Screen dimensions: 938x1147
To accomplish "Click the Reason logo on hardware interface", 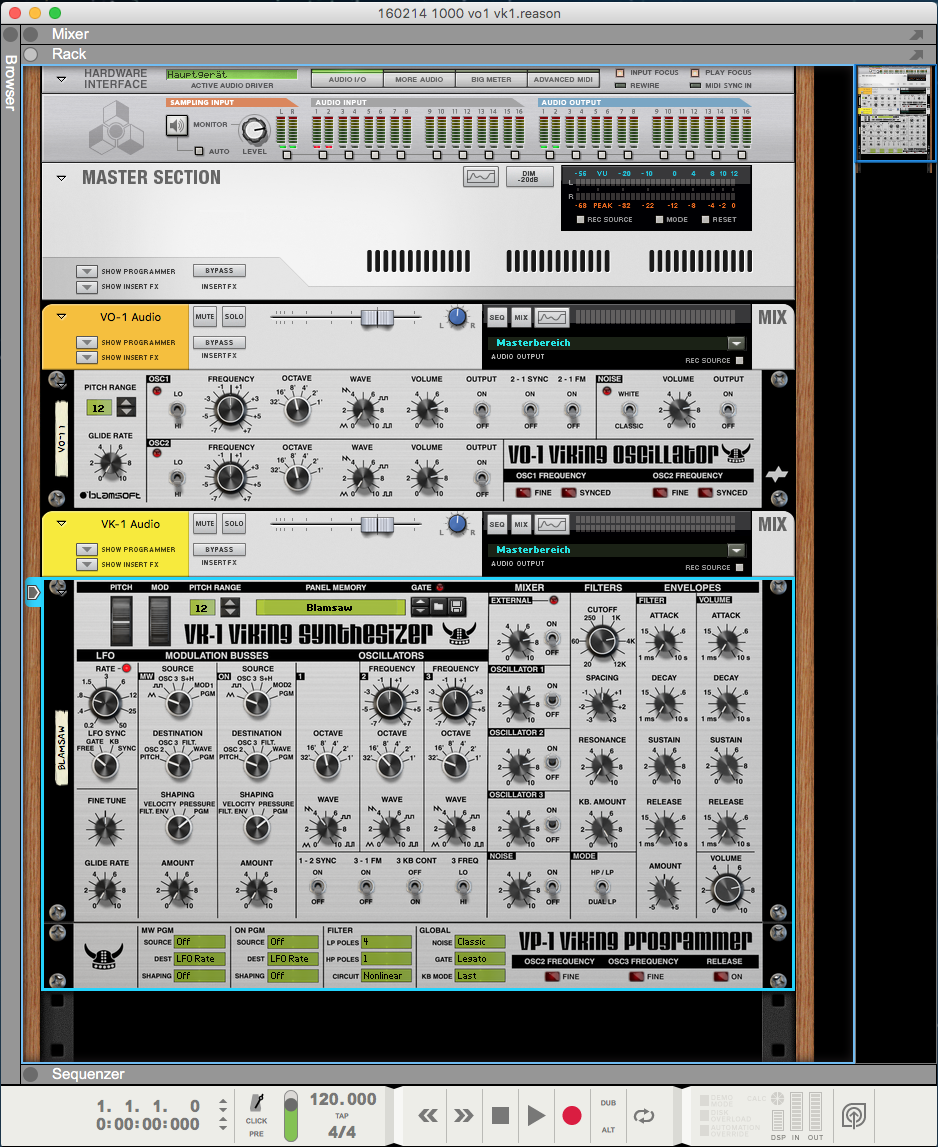I will [116, 128].
